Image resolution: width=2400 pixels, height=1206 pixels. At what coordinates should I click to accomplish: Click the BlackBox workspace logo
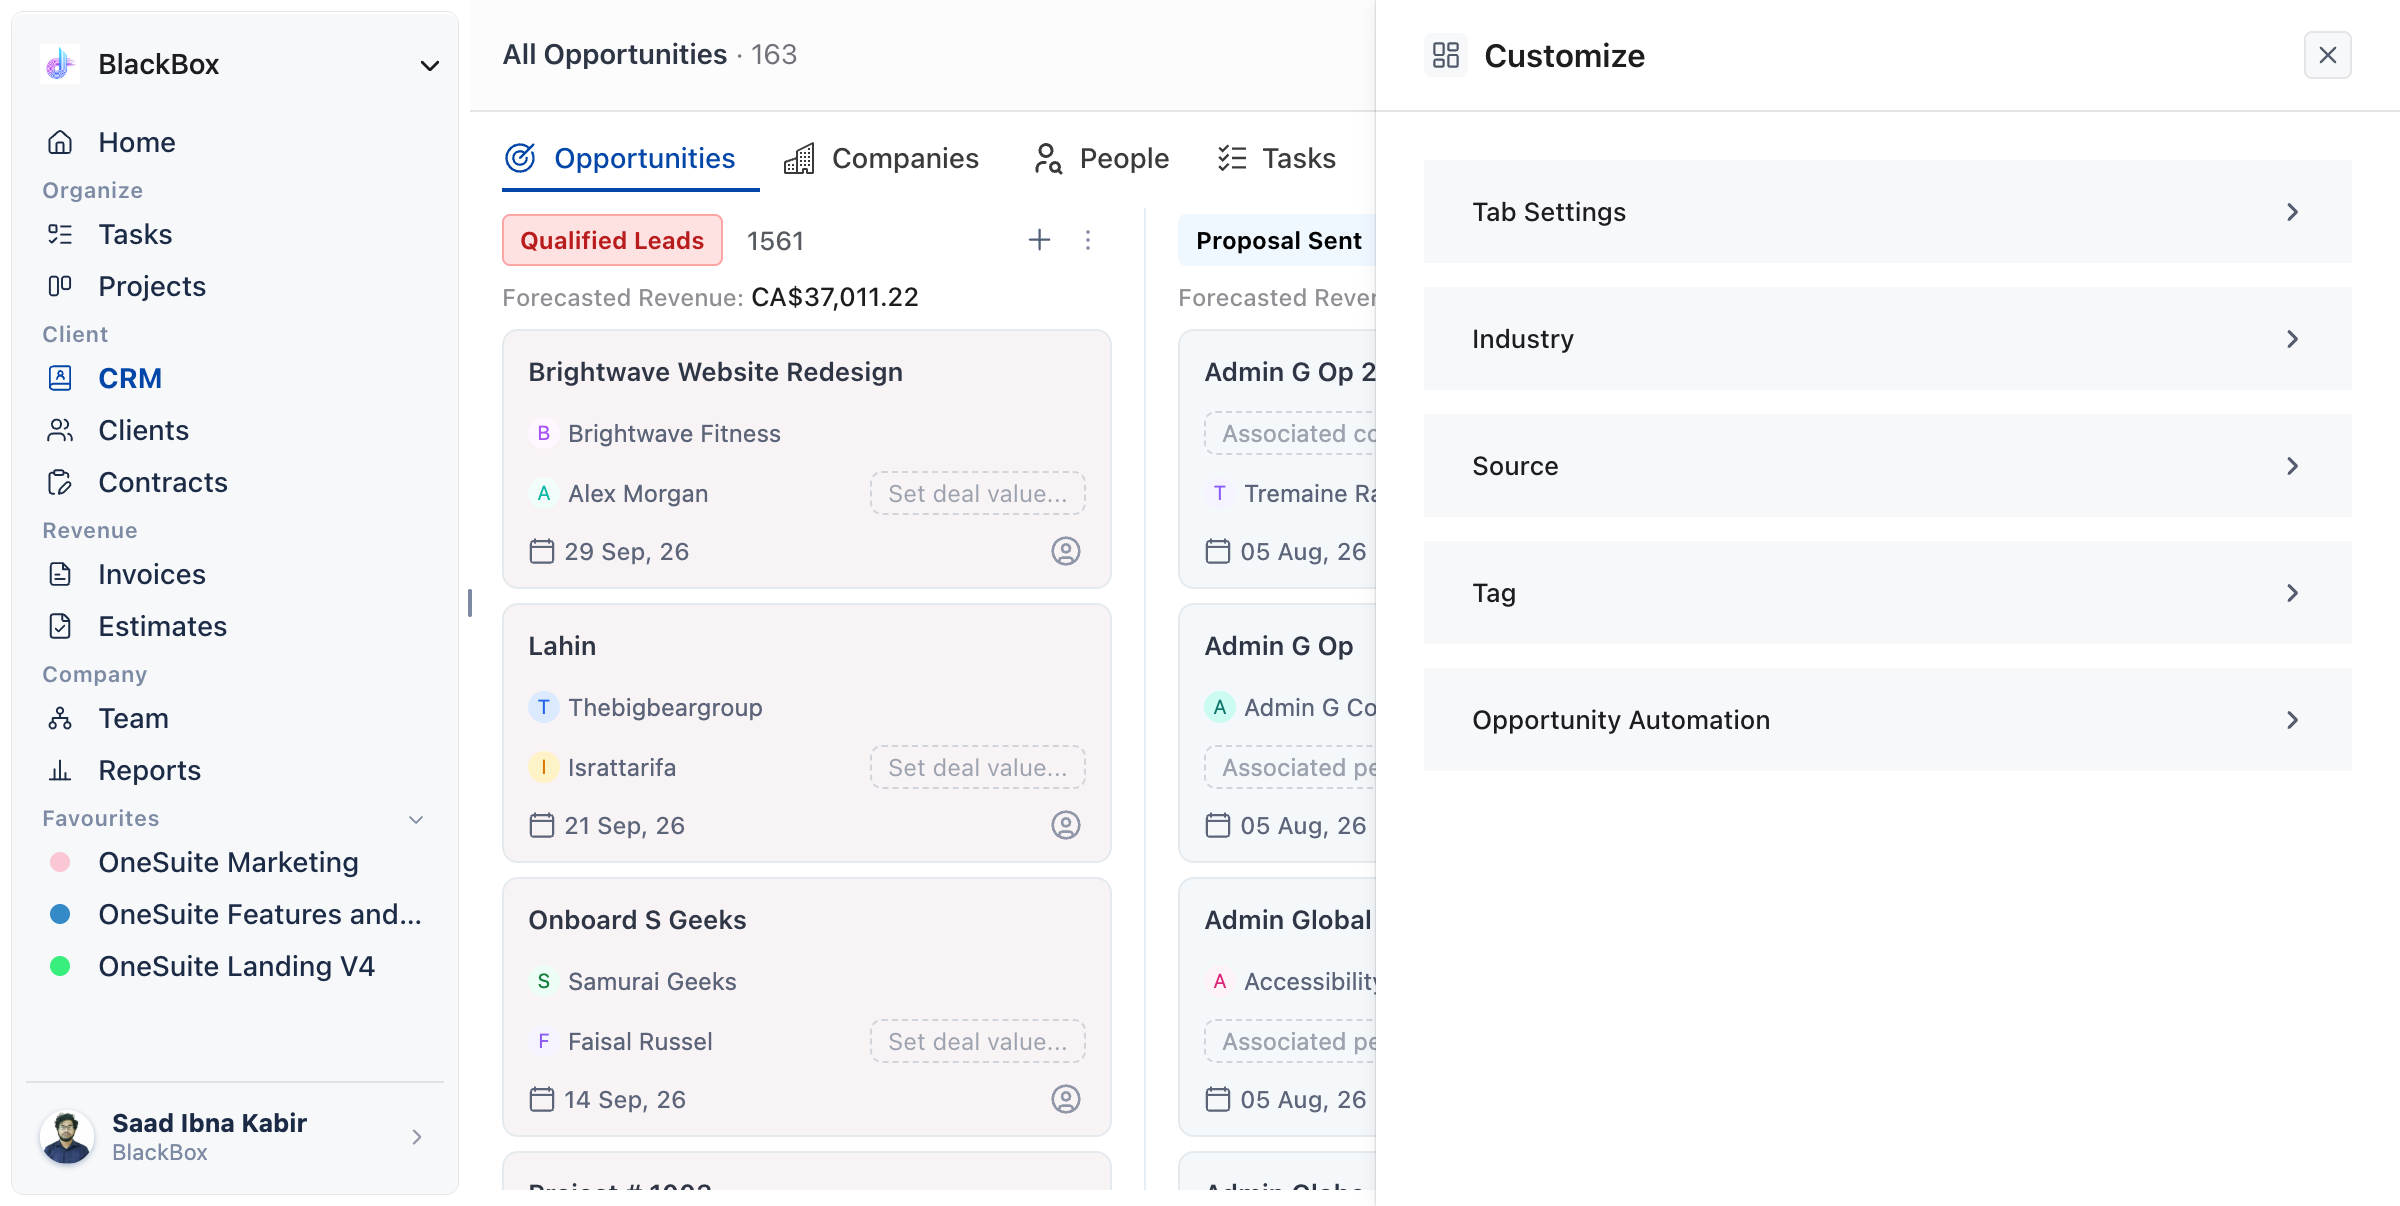tap(60, 64)
